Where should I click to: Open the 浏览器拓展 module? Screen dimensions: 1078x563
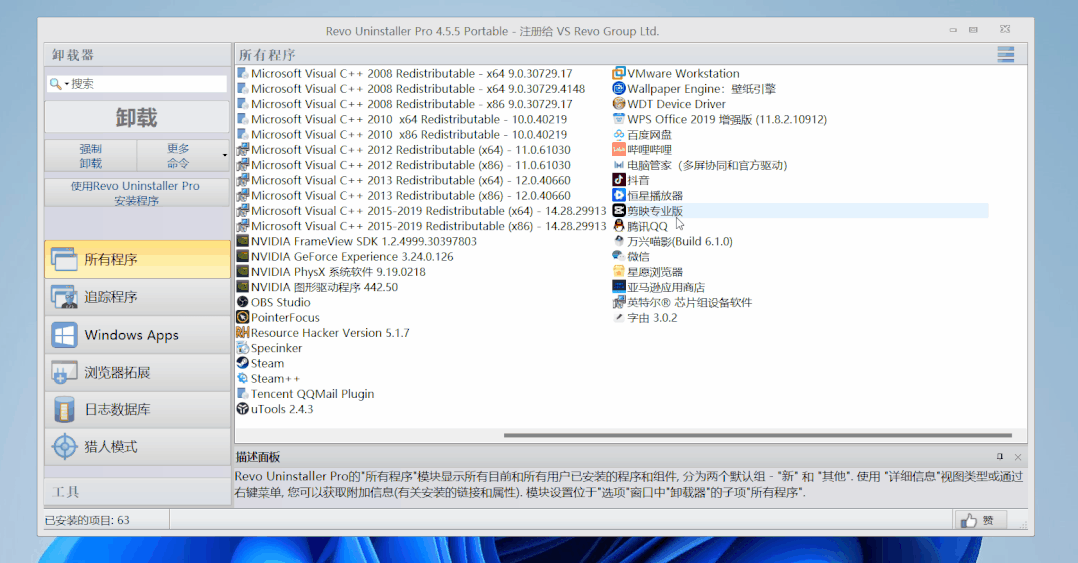tap(138, 373)
